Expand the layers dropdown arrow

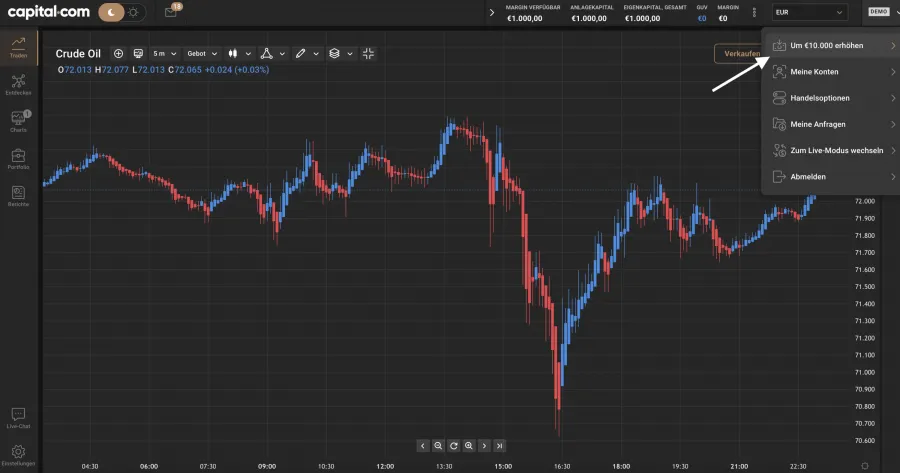pos(350,54)
